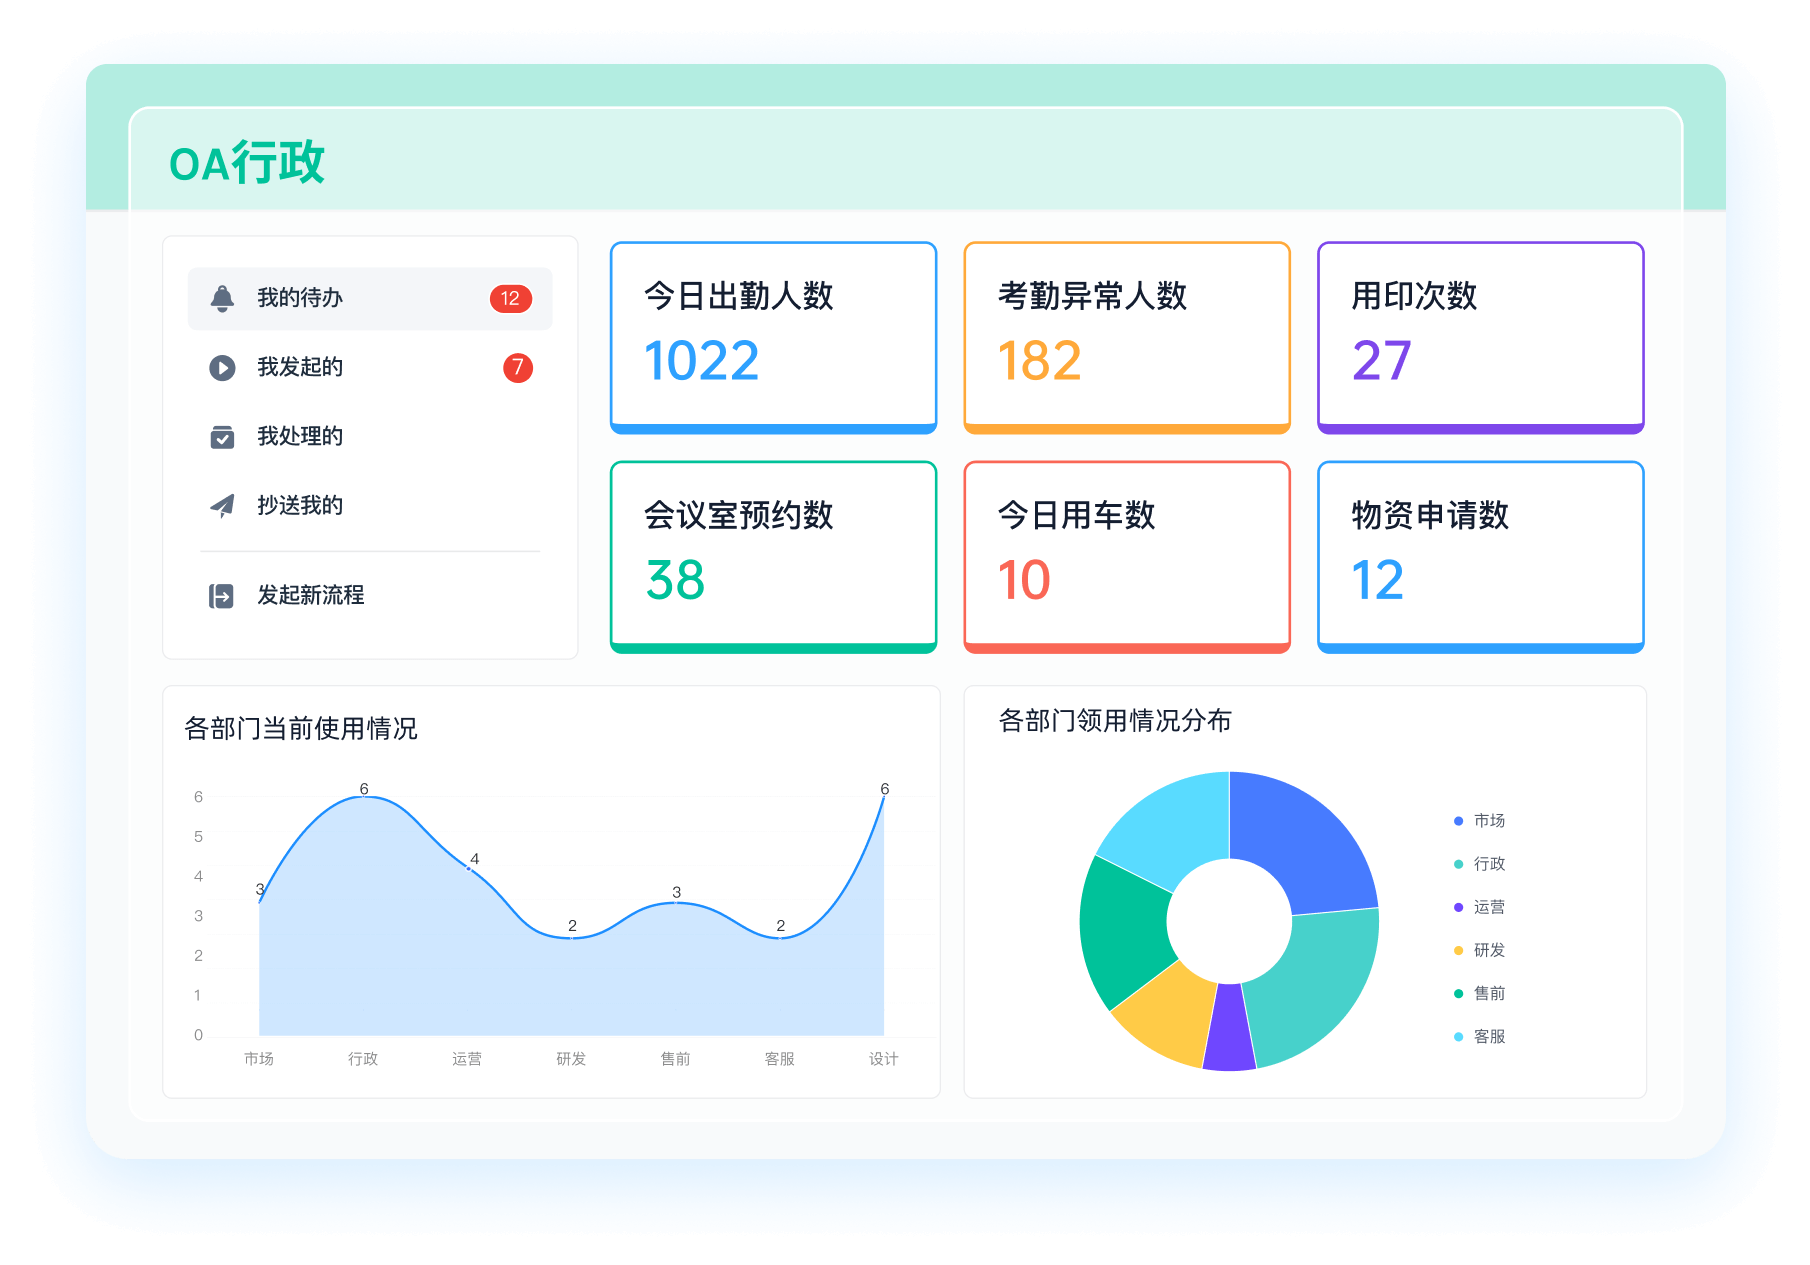This screenshot has width=1810, height=1265.
Task: Toggle 客服 legend entry in pie chart
Action: click(x=1488, y=1037)
